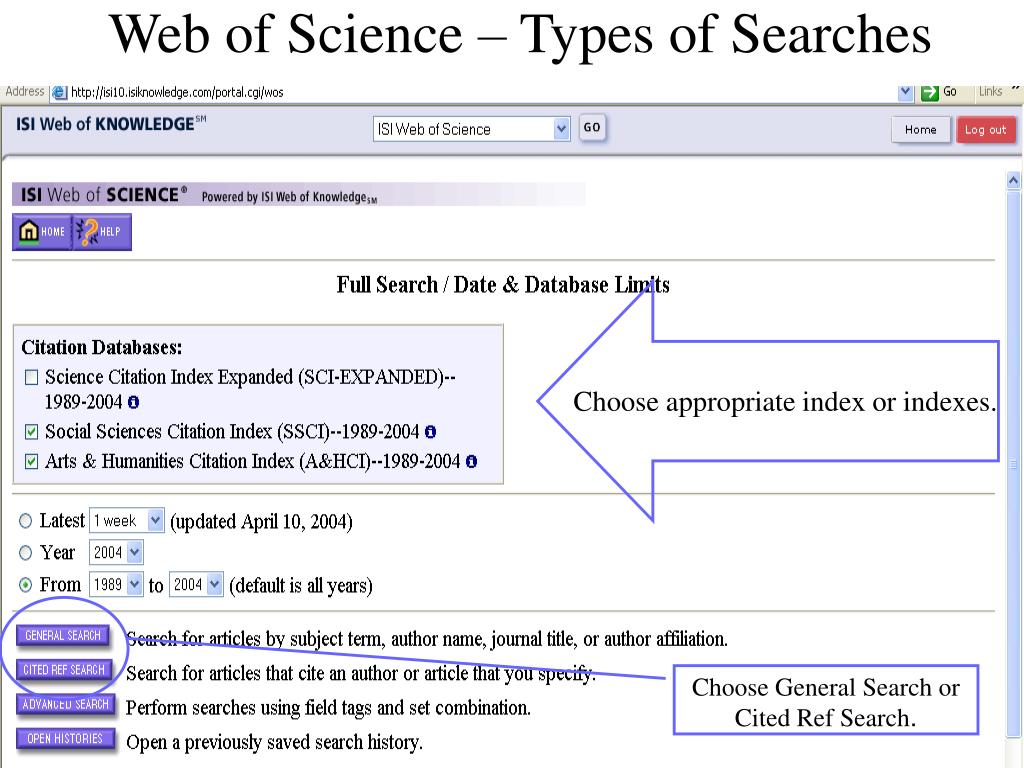Click the red Log out button
Image resolution: width=1024 pixels, height=768 pixels.
click(985, 130)
